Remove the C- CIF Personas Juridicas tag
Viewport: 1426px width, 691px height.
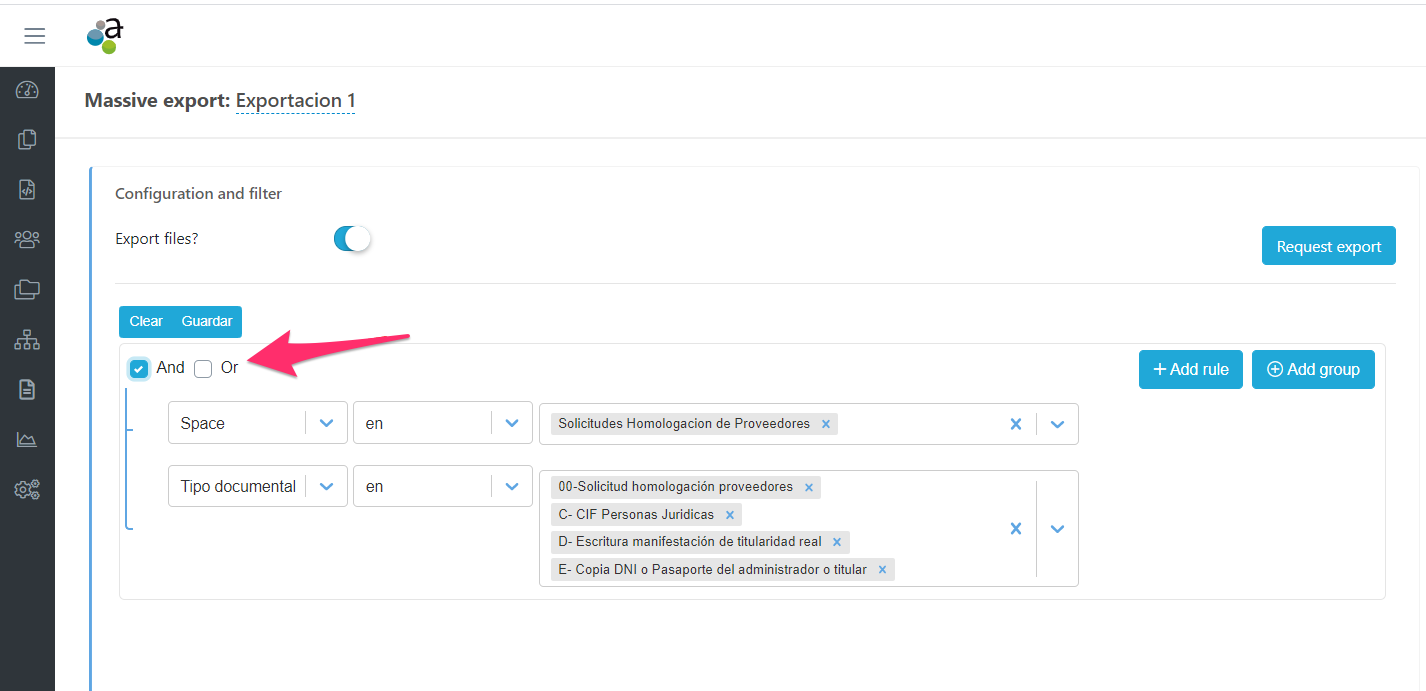(x=730, y=515)
